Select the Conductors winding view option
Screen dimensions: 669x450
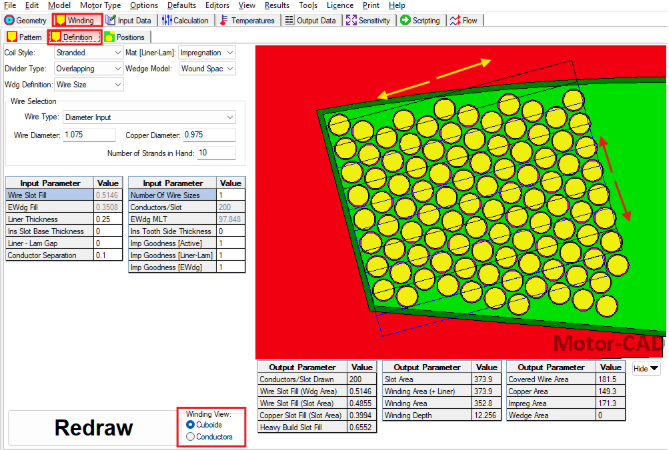click(x=191, y=436)
